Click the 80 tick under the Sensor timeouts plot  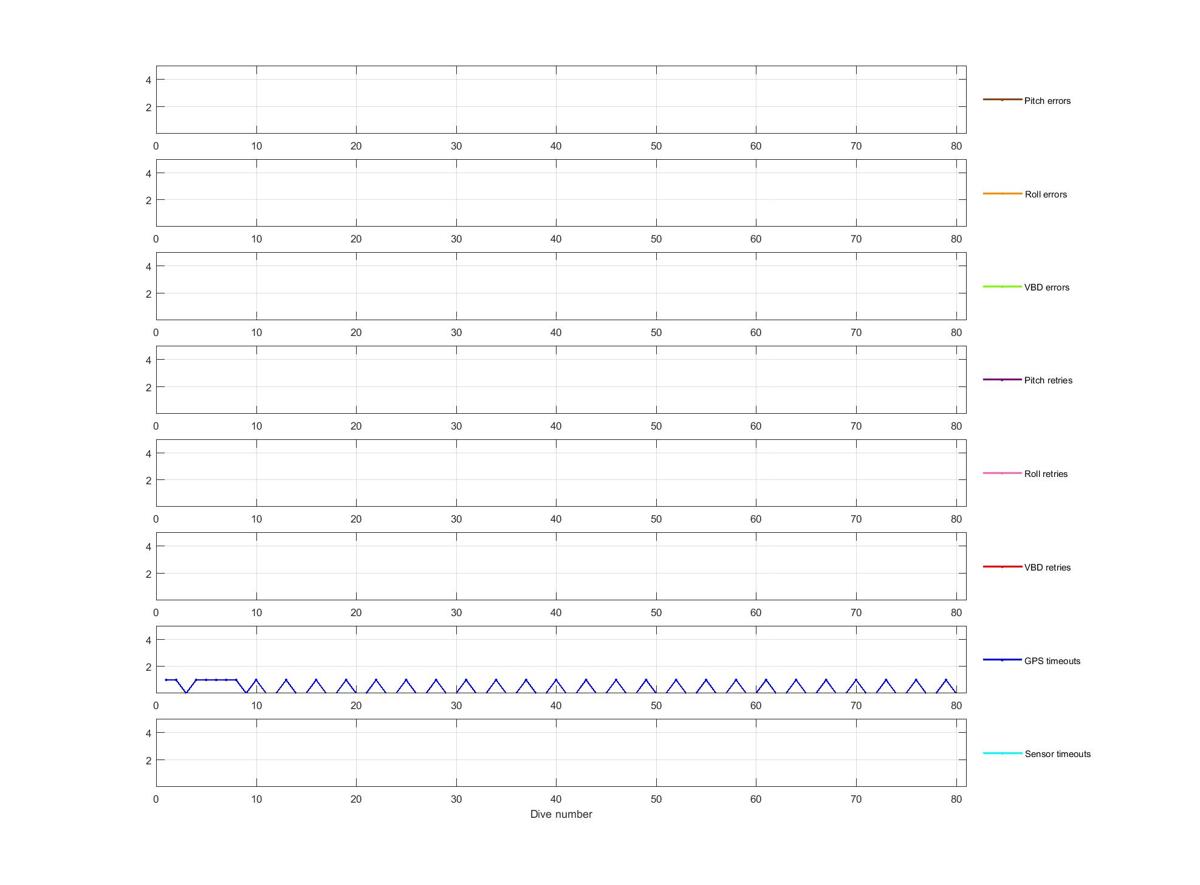pyautogui.click(x=956, y=799)
